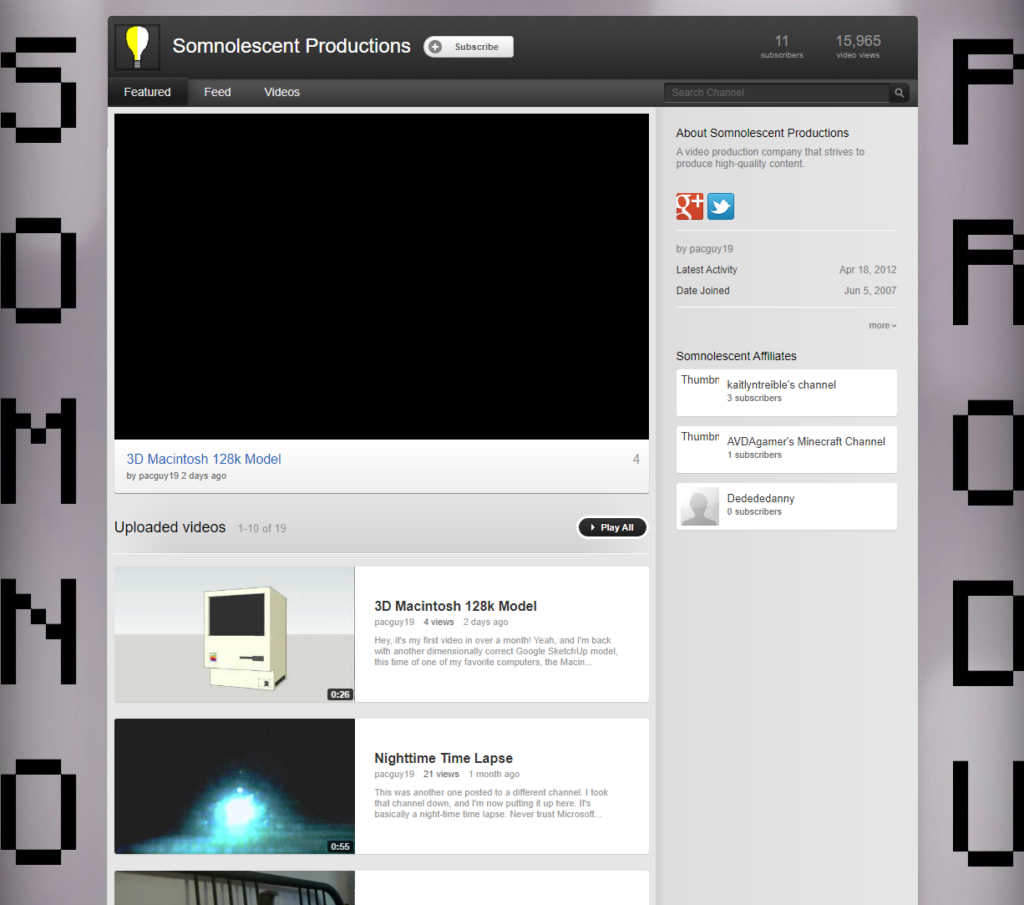Click the Nighttime Time Lapse thumbnail
Viewport: 1024px width, 905px height.
click(234, 786)
